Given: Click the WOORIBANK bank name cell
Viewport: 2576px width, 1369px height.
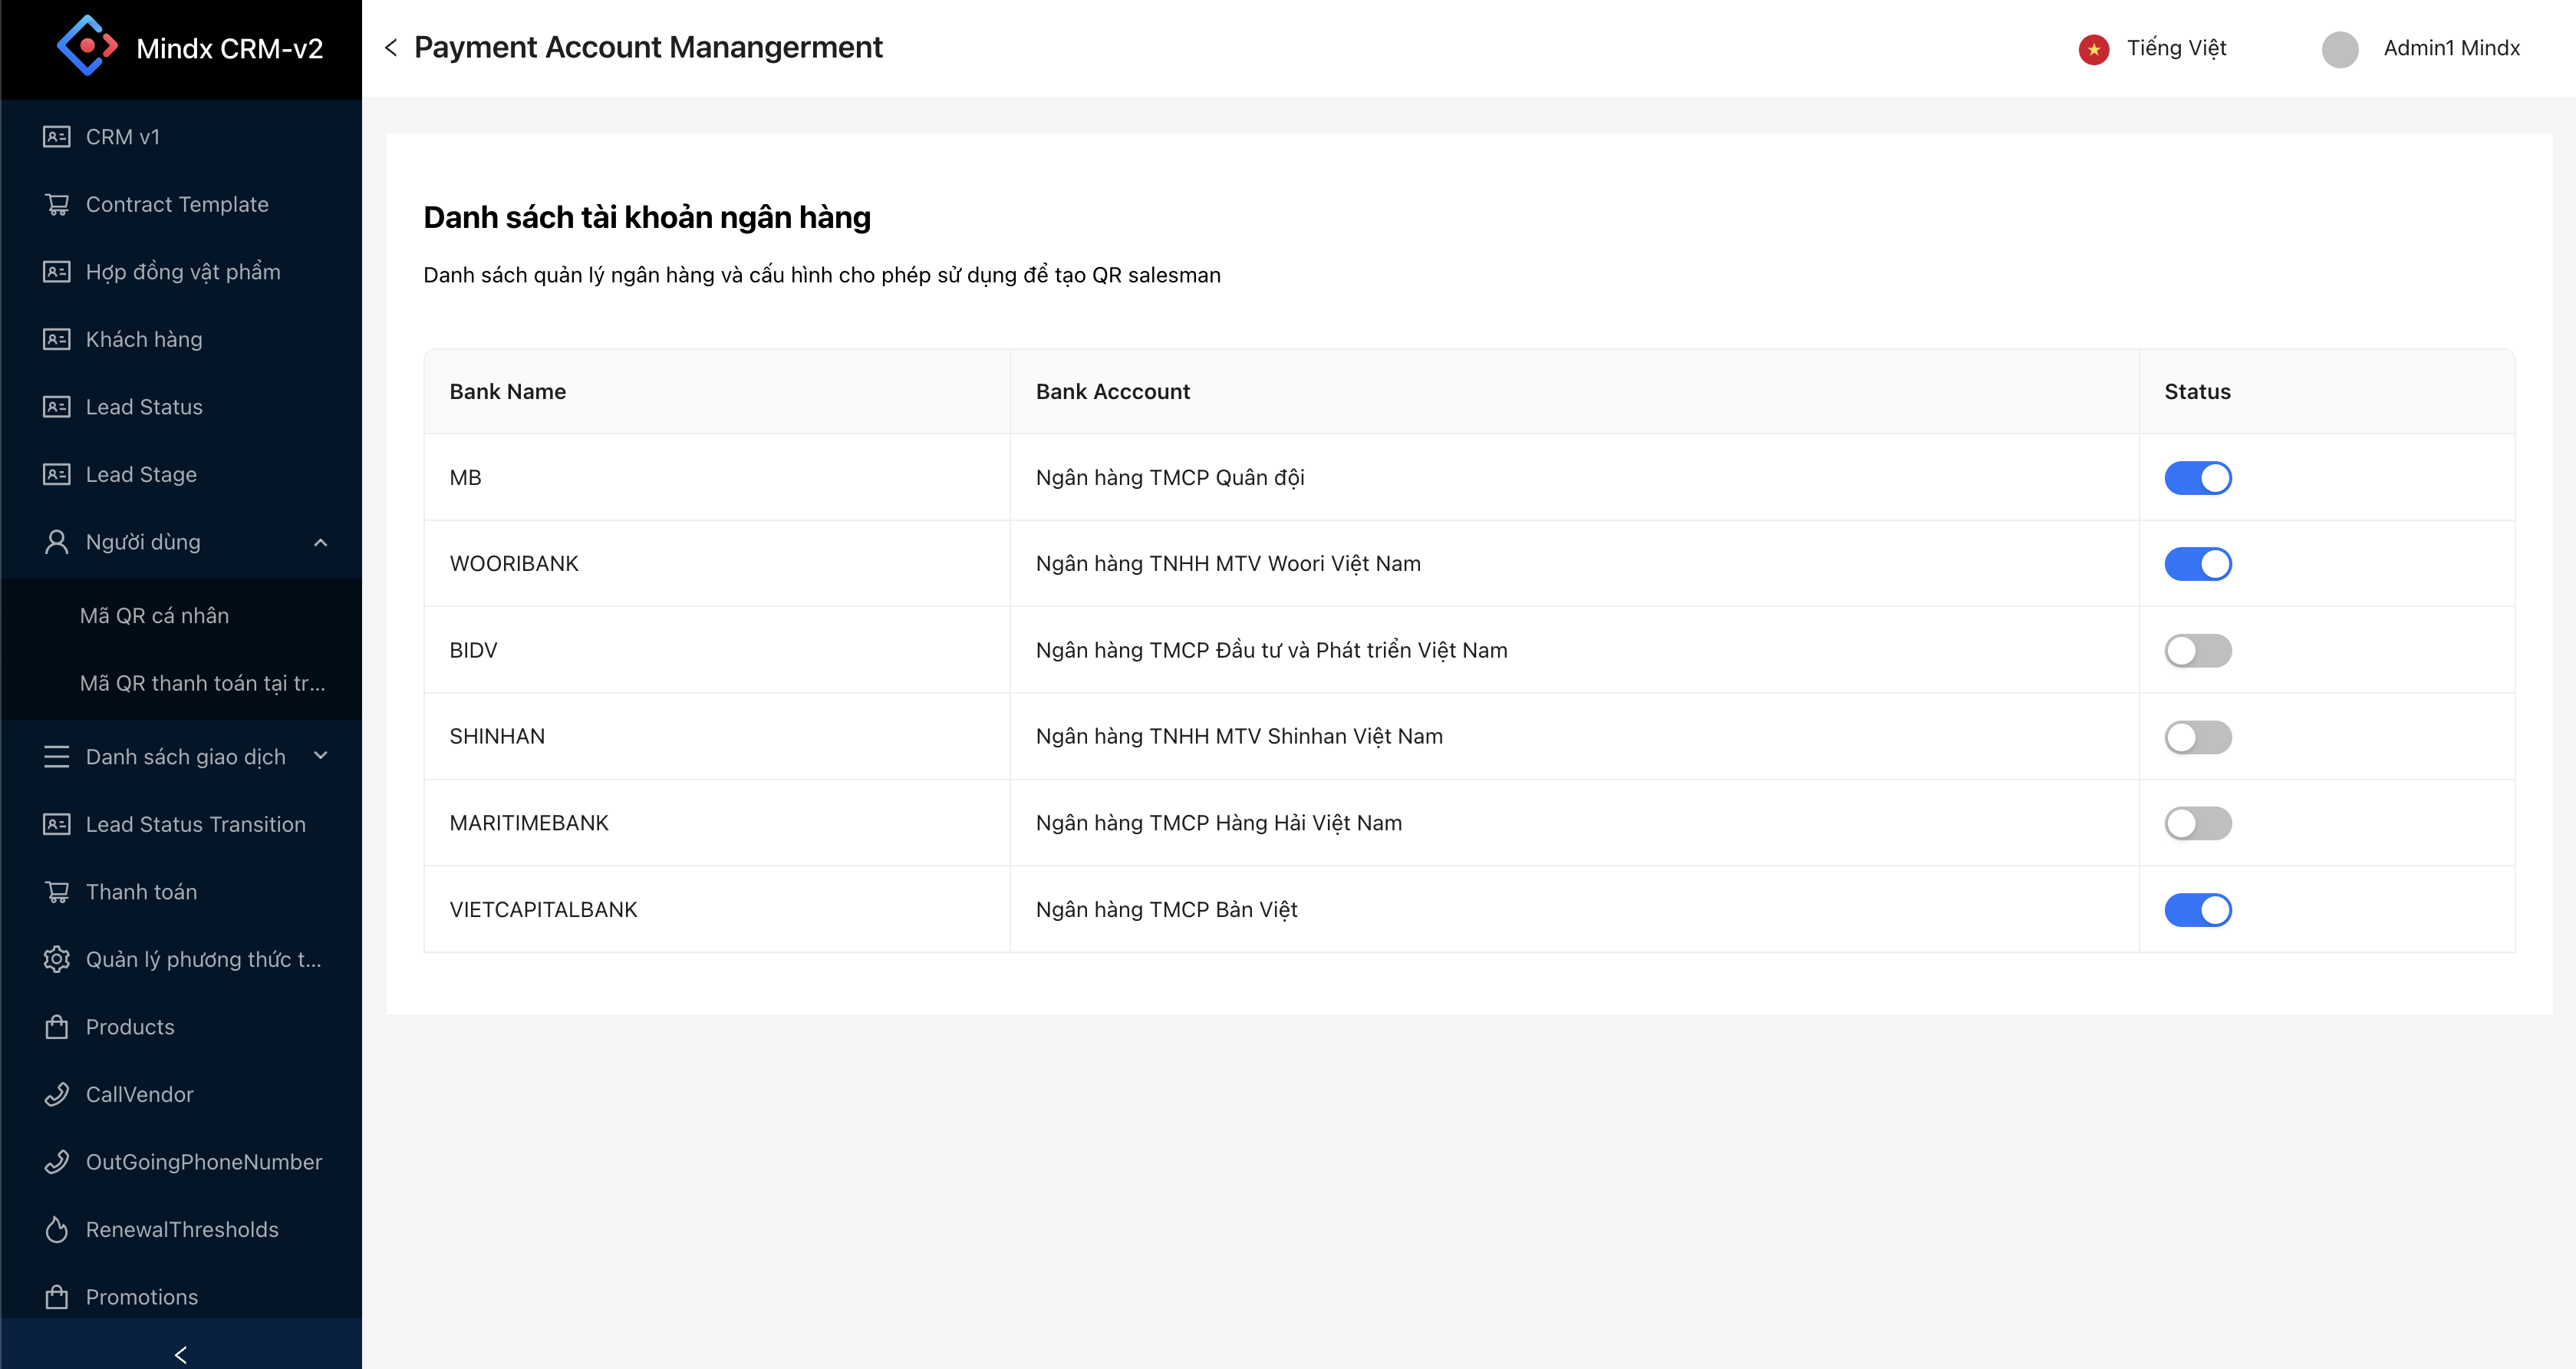Looking at the screenshot, I should 514,564.
